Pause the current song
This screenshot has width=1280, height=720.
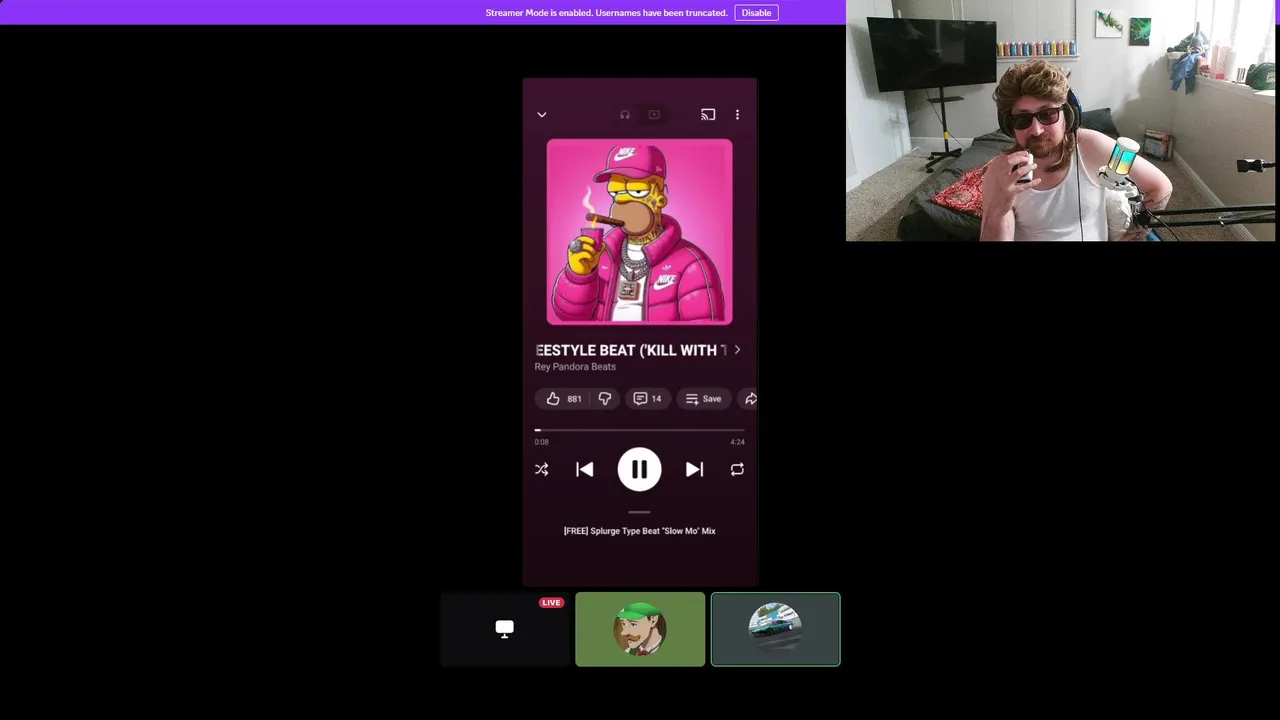[639, 469]
